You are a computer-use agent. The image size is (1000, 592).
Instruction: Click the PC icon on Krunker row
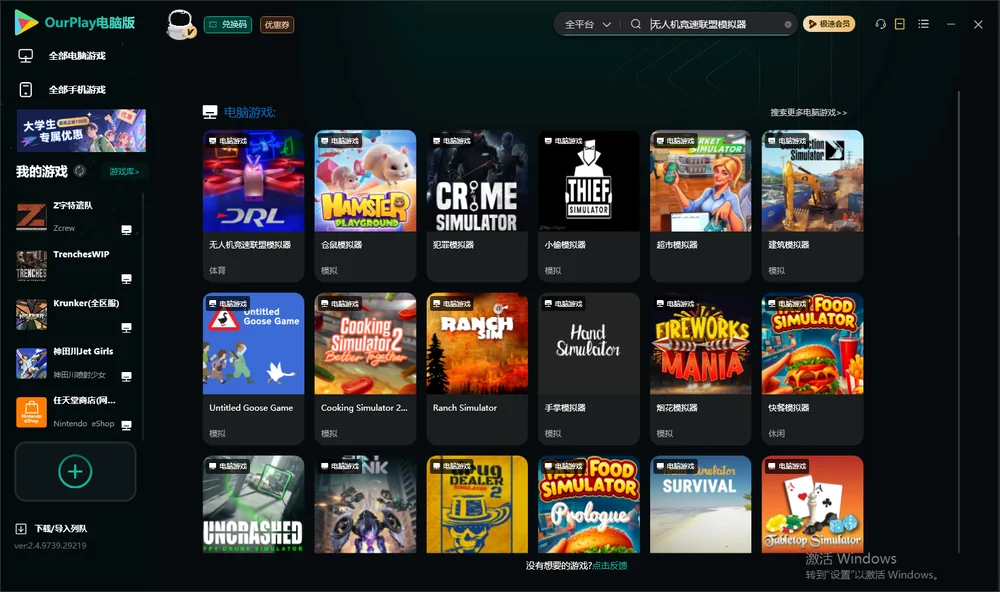coord(126,328)
